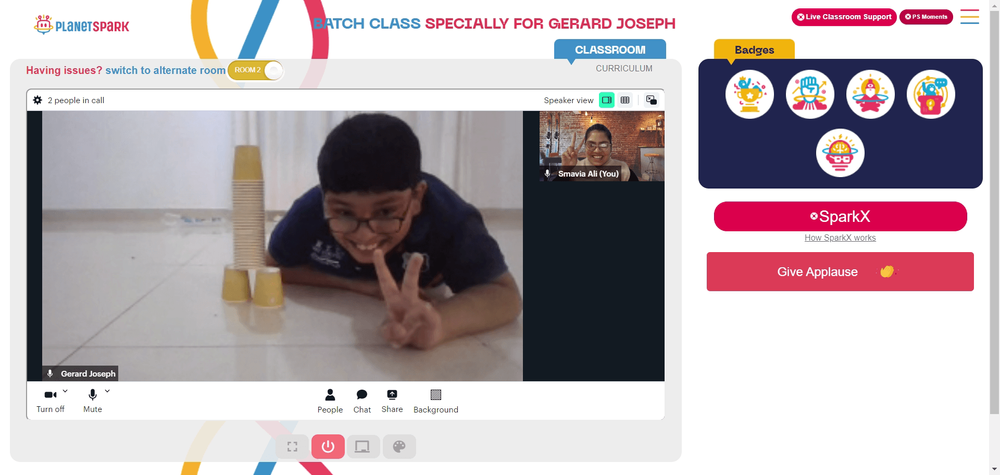Click the SparkX button

pyautogui.click(x=840, y=216)
